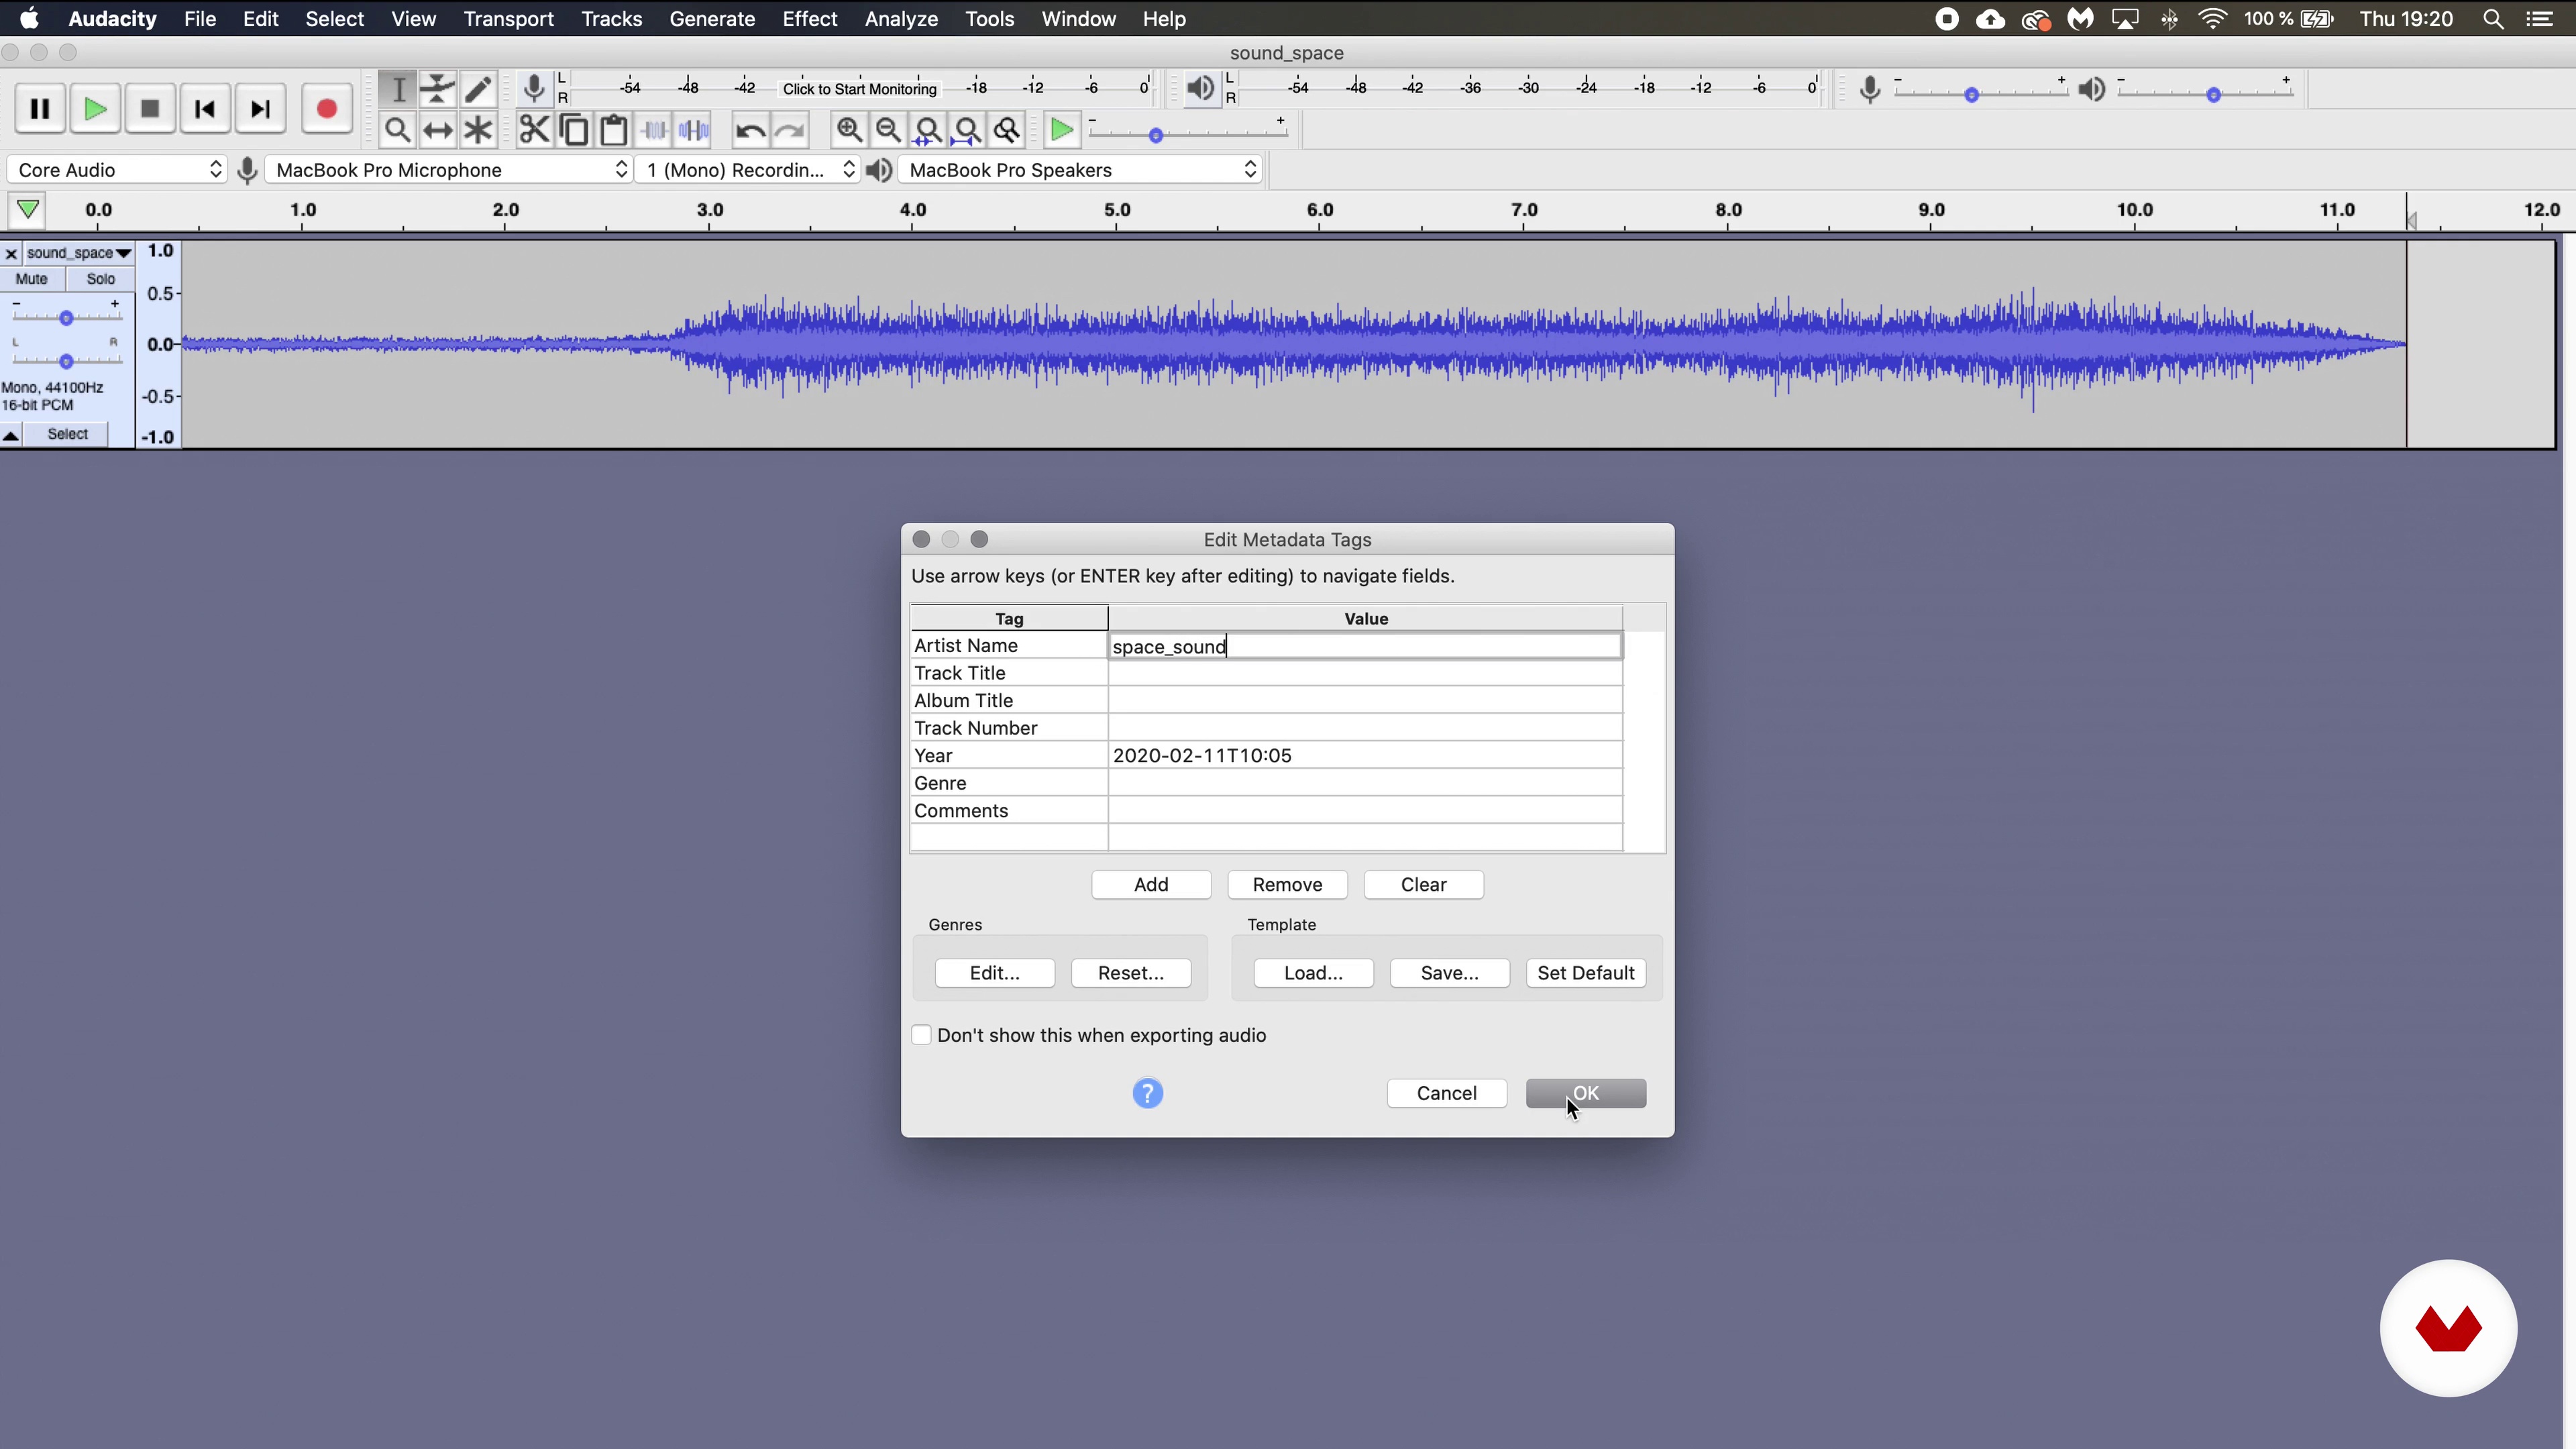Check Don't show this when exporting audio
Viewport: 2576px width, 1449px height.
pos(921,1035)
